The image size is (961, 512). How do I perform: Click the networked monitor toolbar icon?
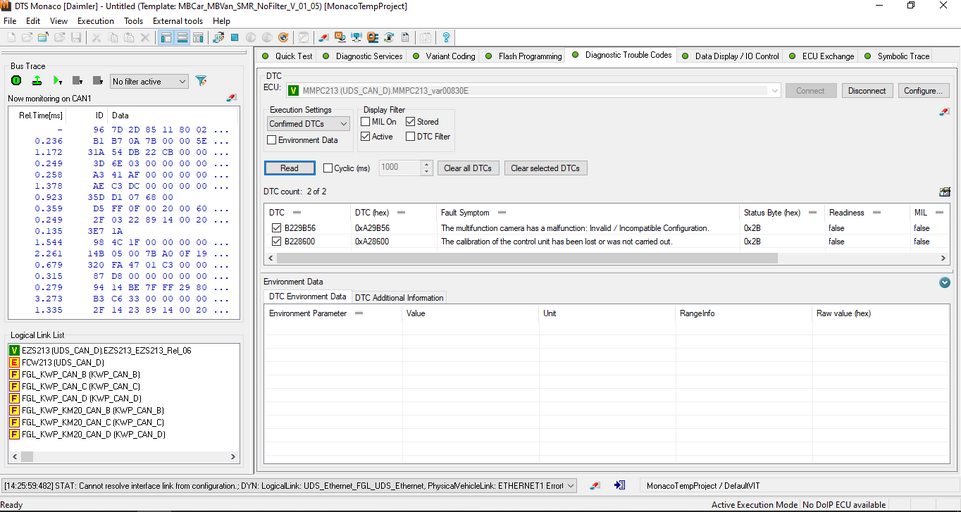pos(356,37)
